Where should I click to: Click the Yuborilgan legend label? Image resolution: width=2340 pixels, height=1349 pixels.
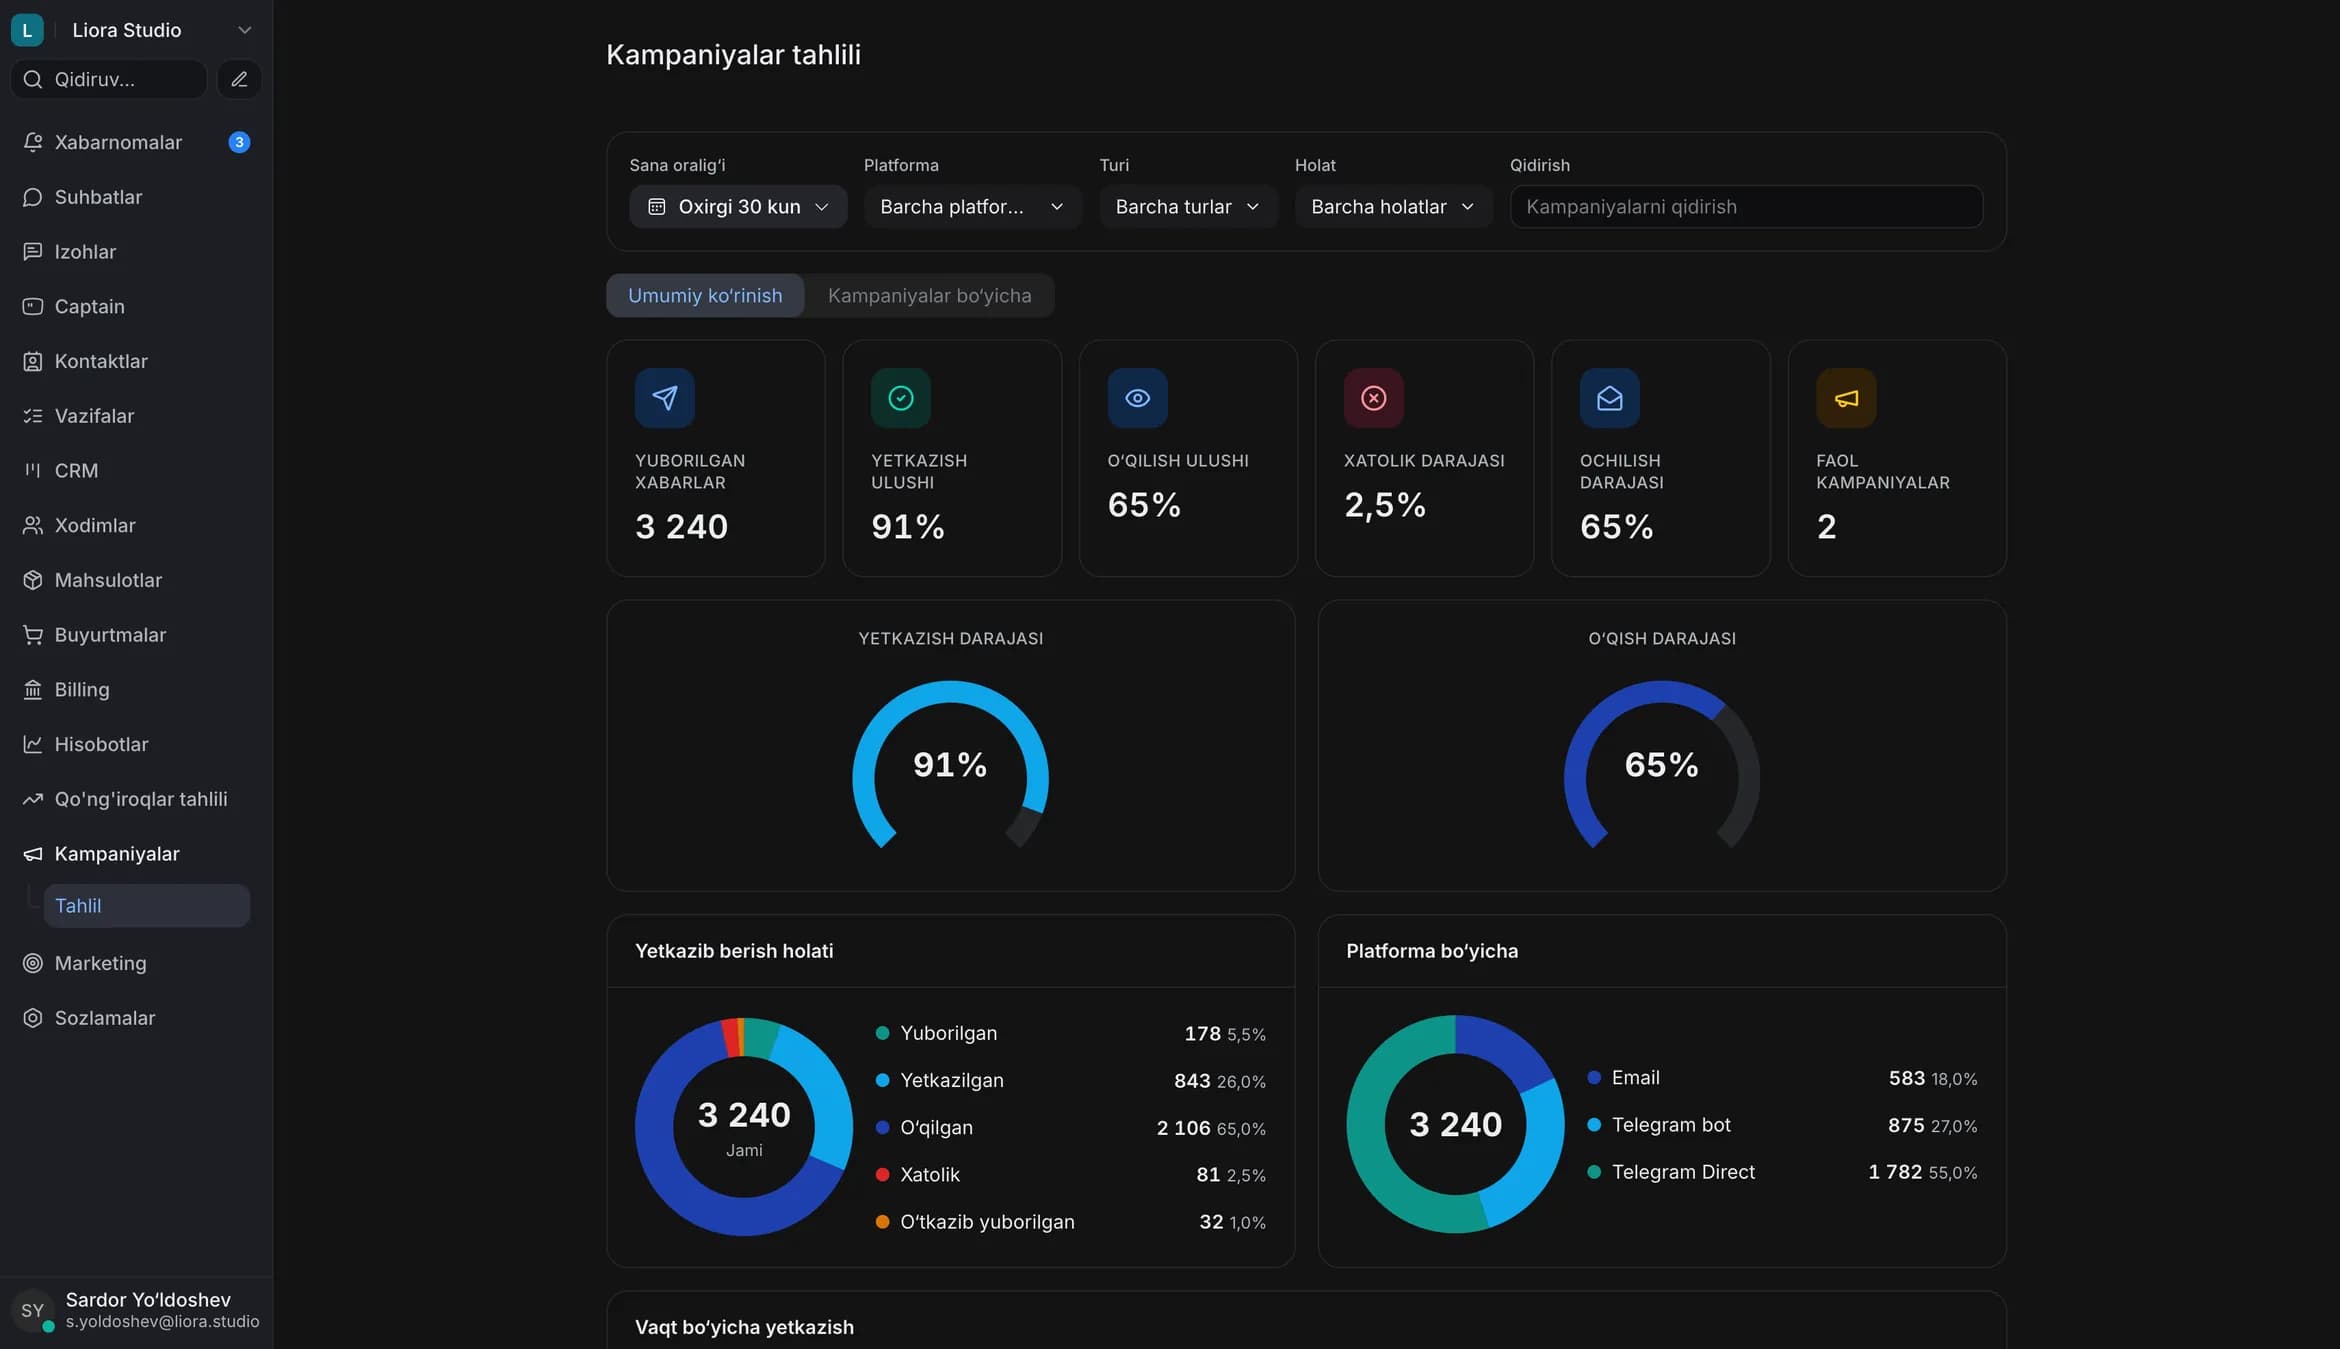pos(948,1034)
